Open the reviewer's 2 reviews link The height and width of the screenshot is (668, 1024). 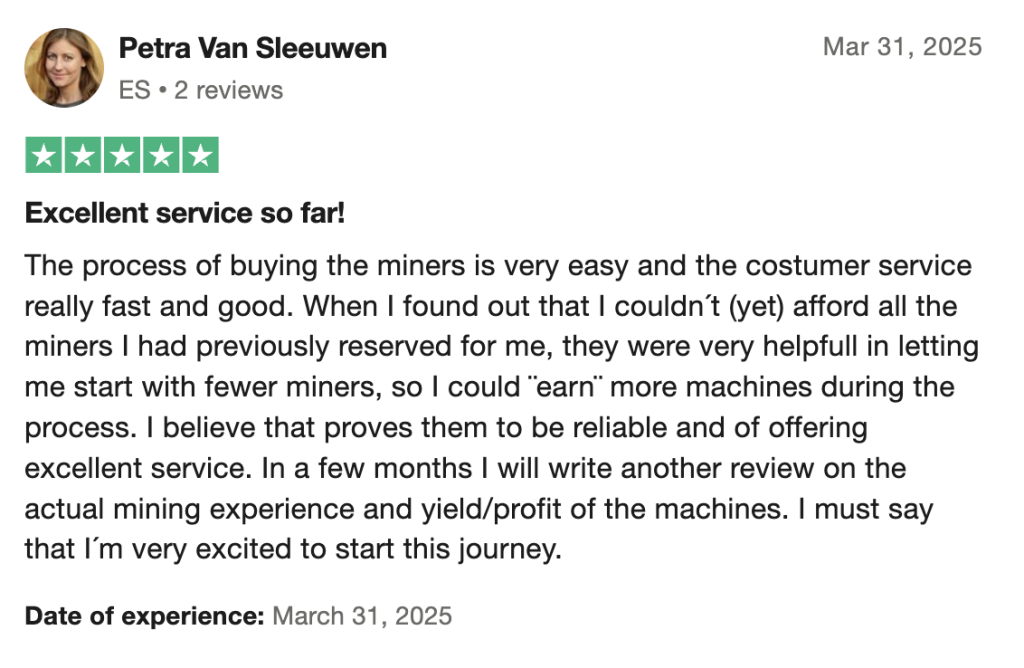(229, 90)
